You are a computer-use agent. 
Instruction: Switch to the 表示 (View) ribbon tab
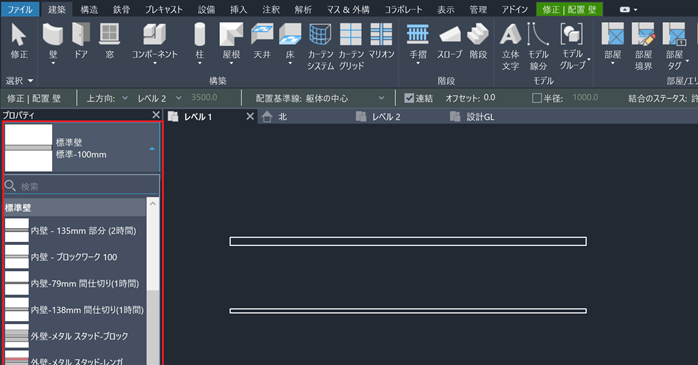pyautogui.click(x=446, y=9)
